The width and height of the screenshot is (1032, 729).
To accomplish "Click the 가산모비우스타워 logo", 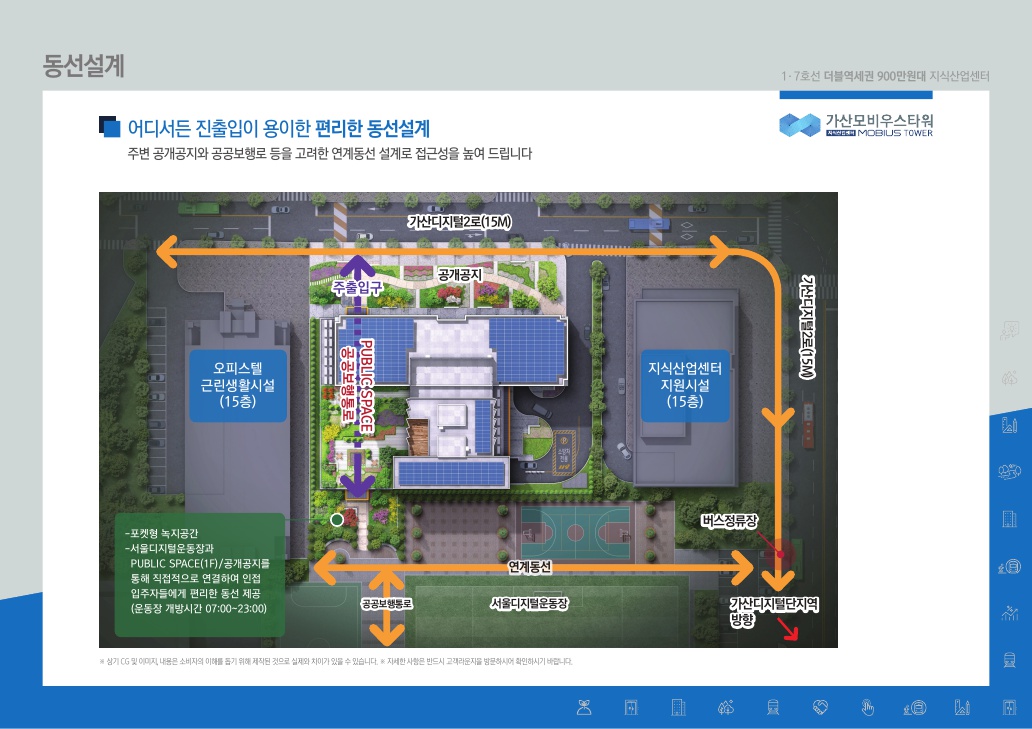I will tap(855, 125).
